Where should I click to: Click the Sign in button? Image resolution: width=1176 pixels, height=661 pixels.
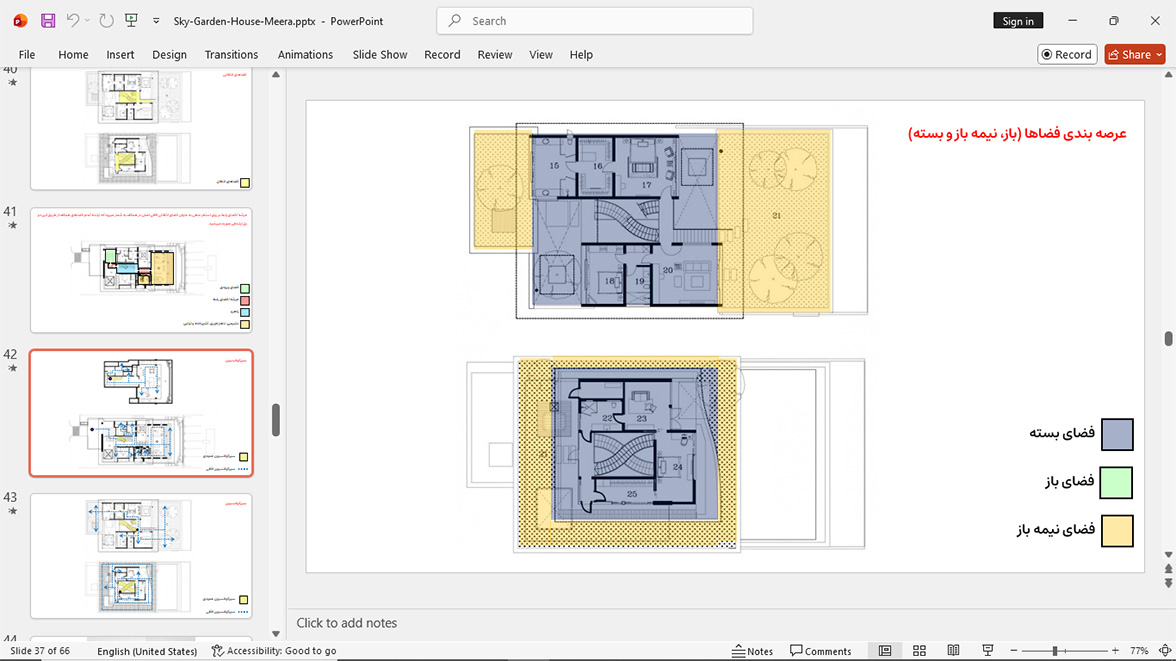coord(1018,21)
